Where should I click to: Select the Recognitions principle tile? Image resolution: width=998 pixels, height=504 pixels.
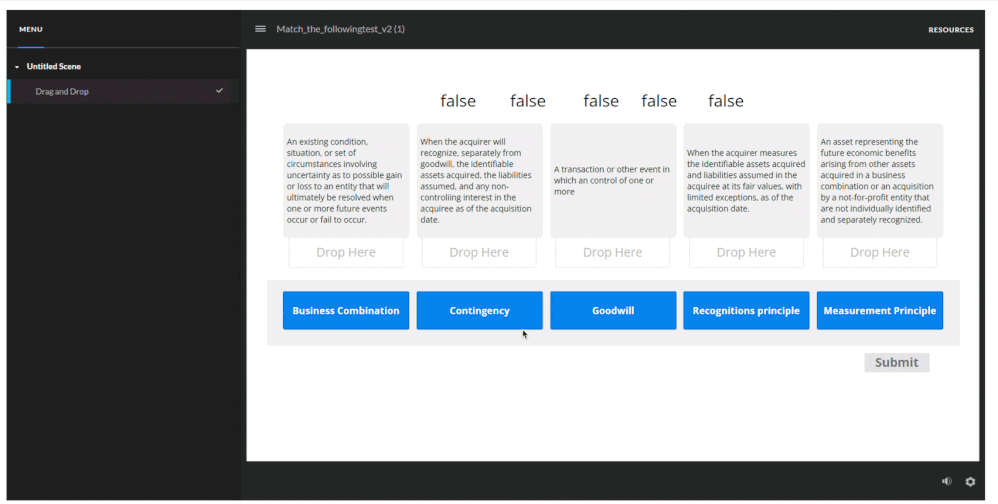746,311
